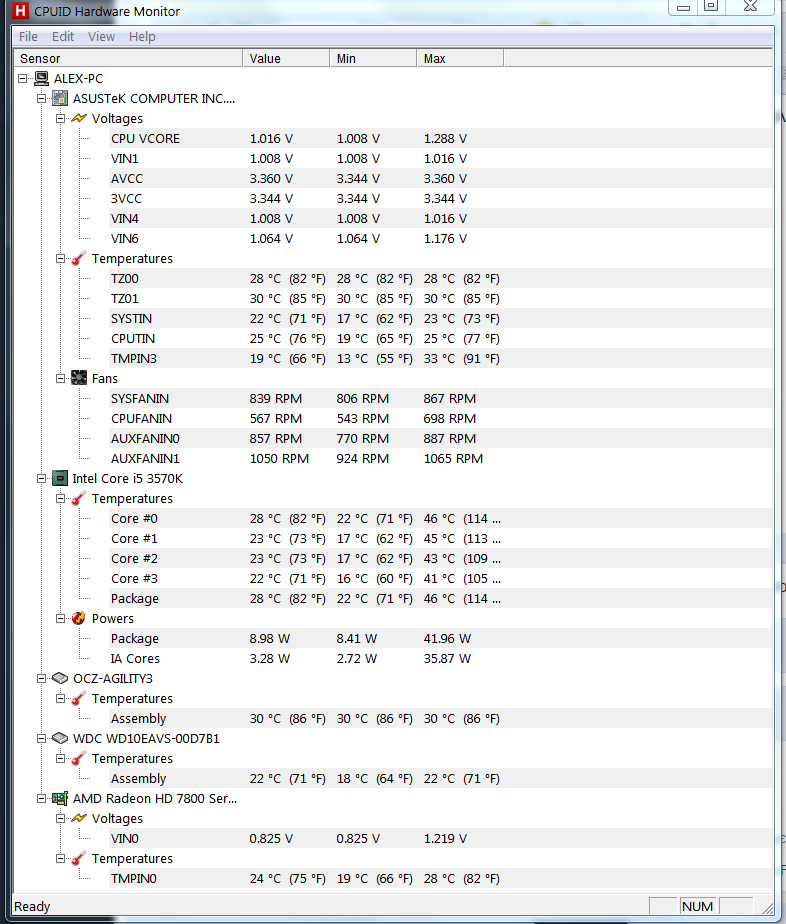Click the Intel Core i5 chip icon
Screen dimensions: 786x924
tap(60, 478)
